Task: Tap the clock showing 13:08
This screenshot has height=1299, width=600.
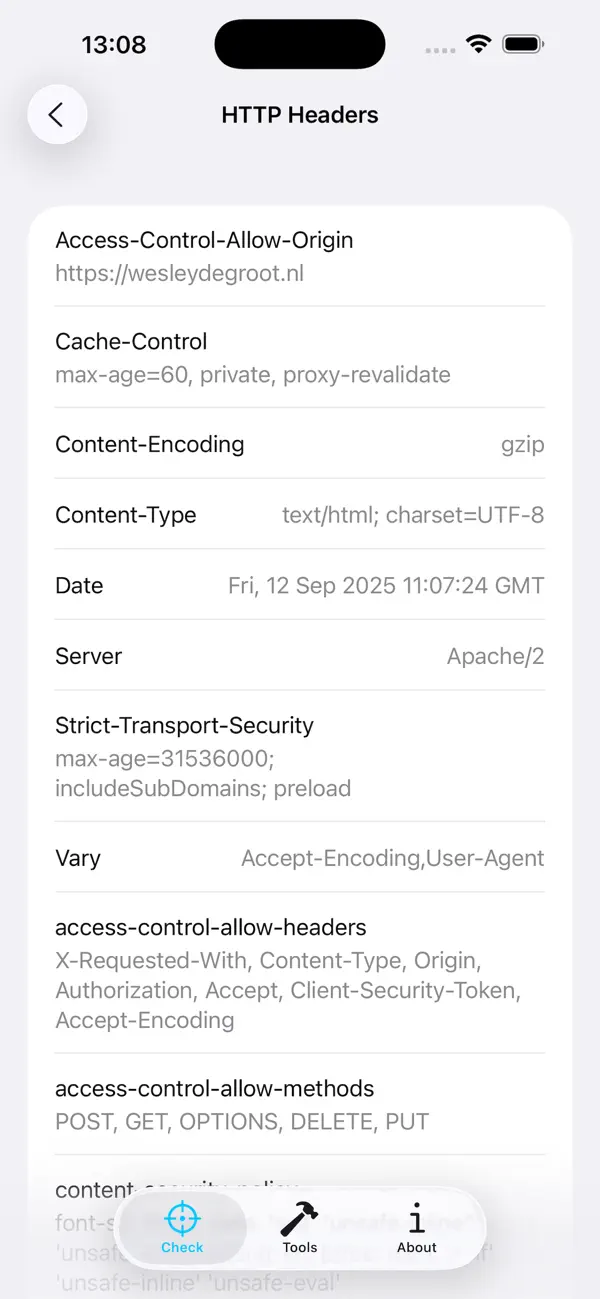Action: (x=114, y=43)
